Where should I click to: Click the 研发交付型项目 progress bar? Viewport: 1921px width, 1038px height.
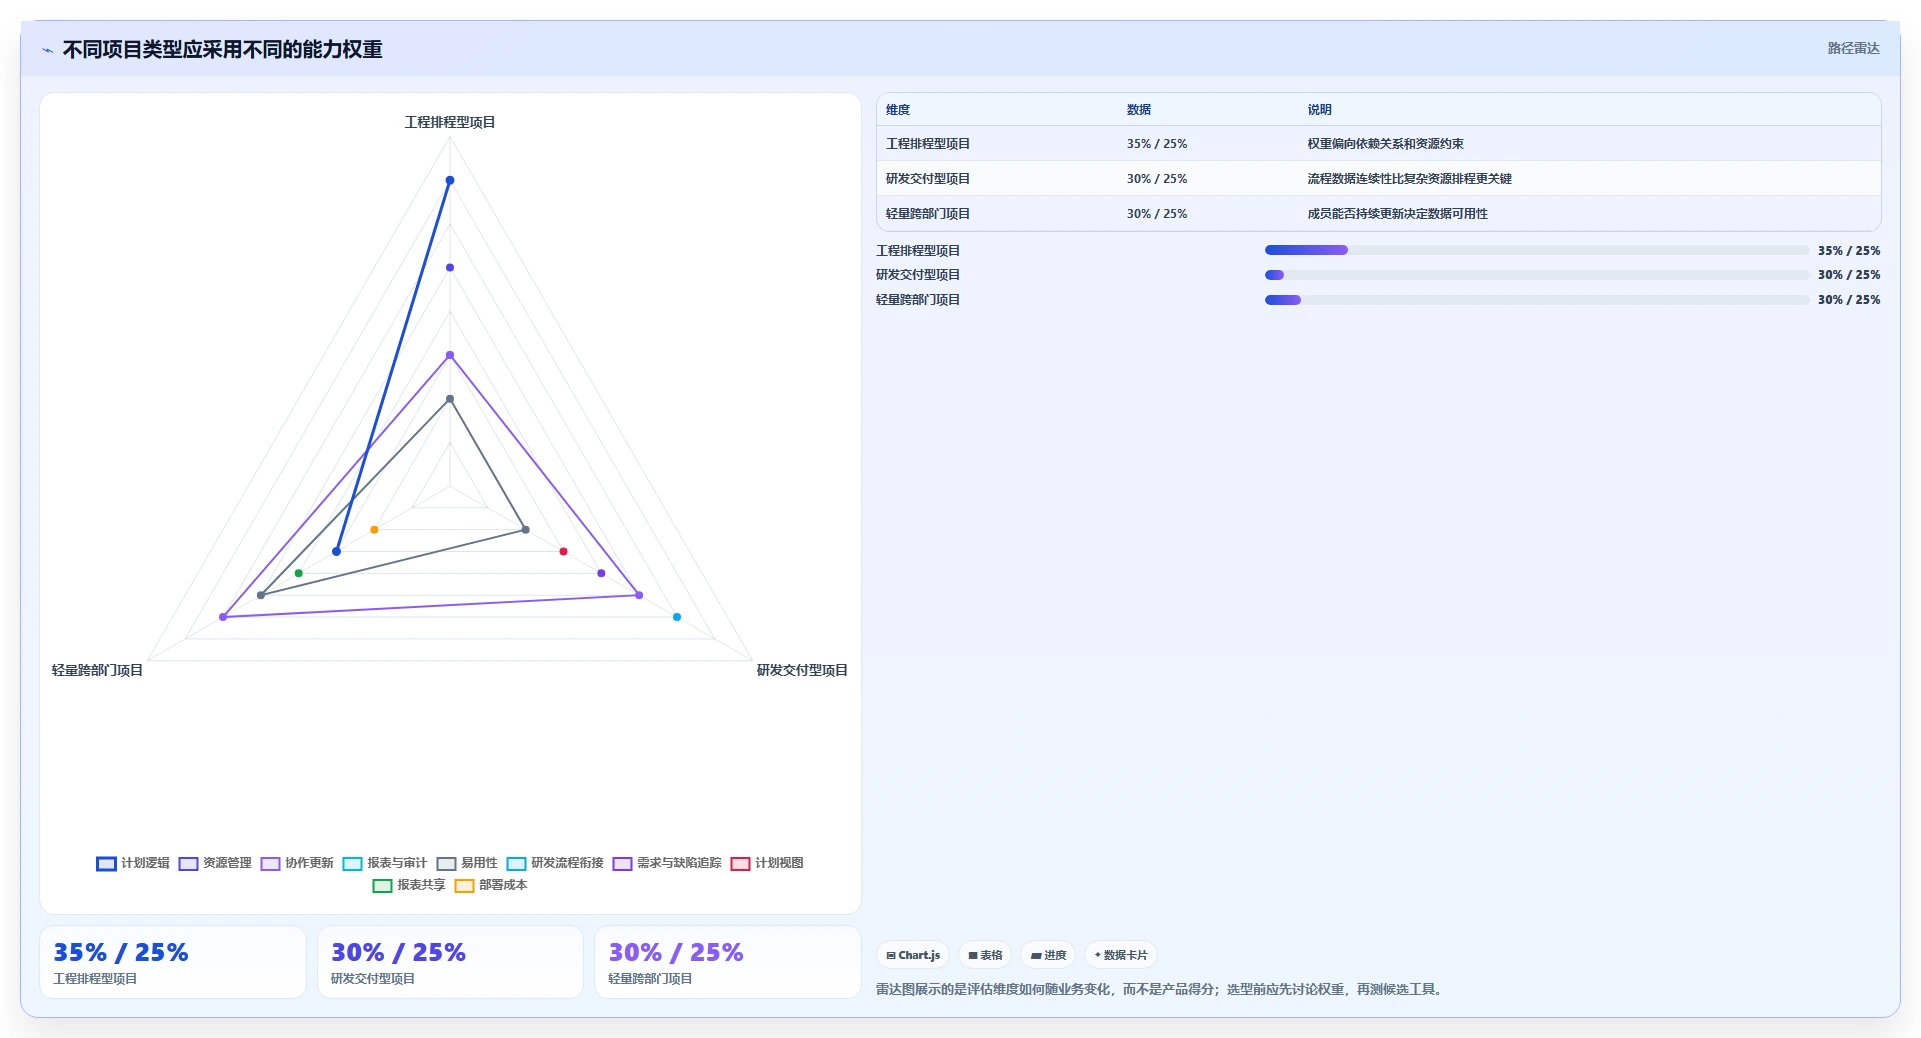coord(1537,275)
